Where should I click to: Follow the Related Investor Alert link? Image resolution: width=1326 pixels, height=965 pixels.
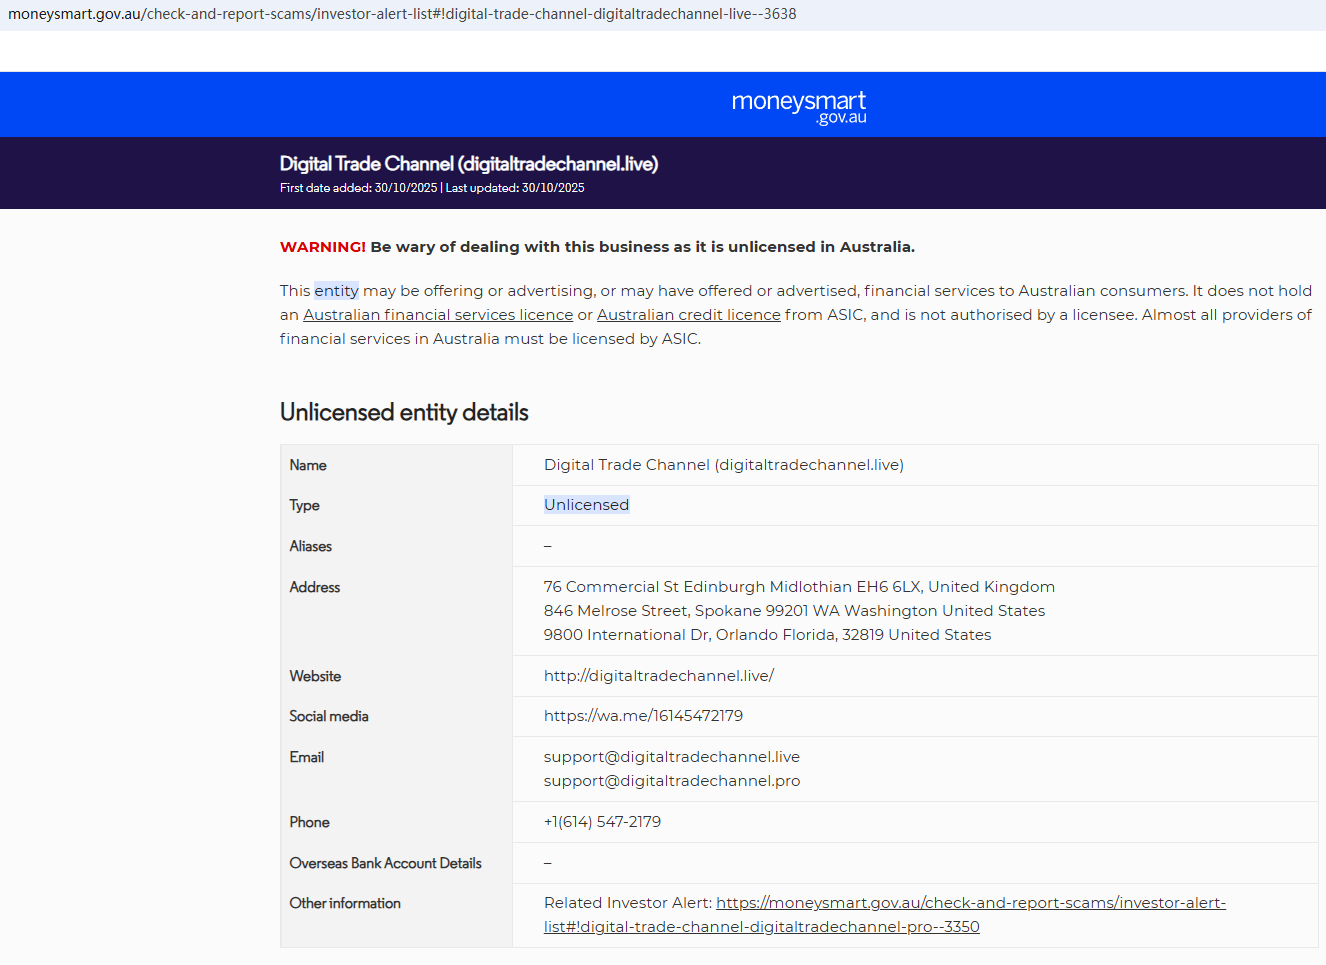[885, 915]
